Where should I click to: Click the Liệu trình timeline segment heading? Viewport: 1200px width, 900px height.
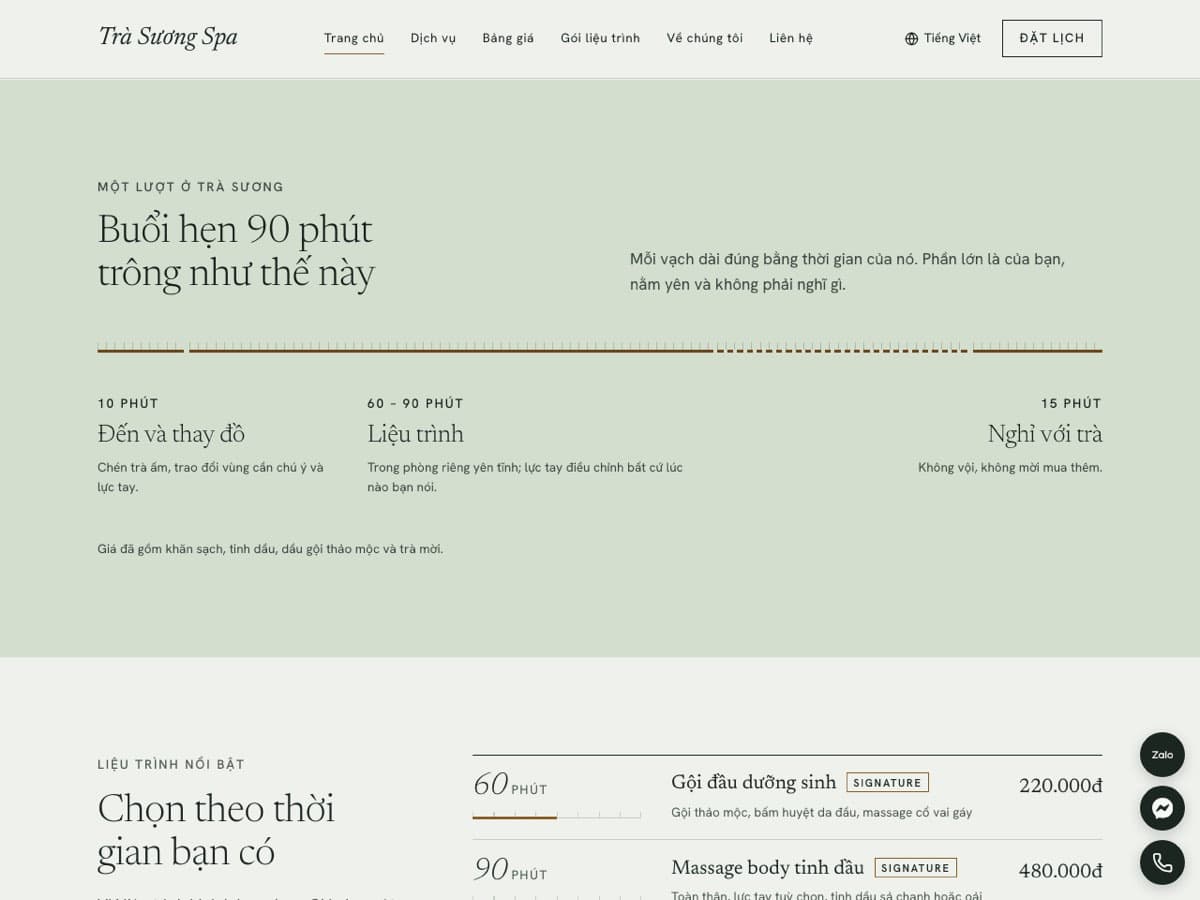(x=415, y=434)
